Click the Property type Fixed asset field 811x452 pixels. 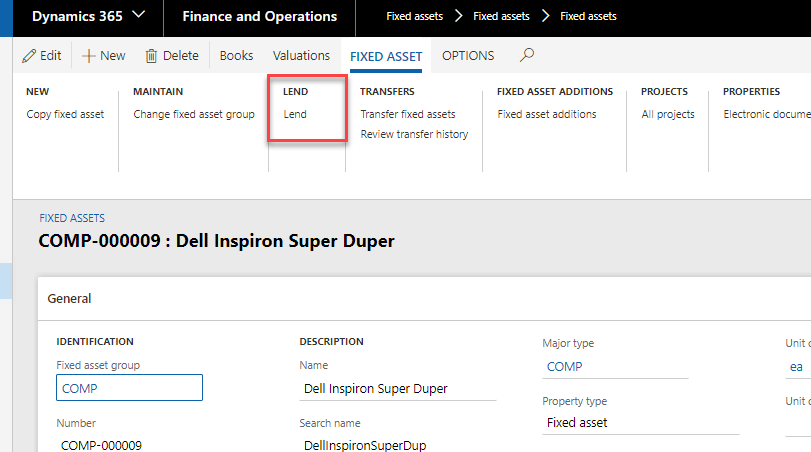[640, 423]
